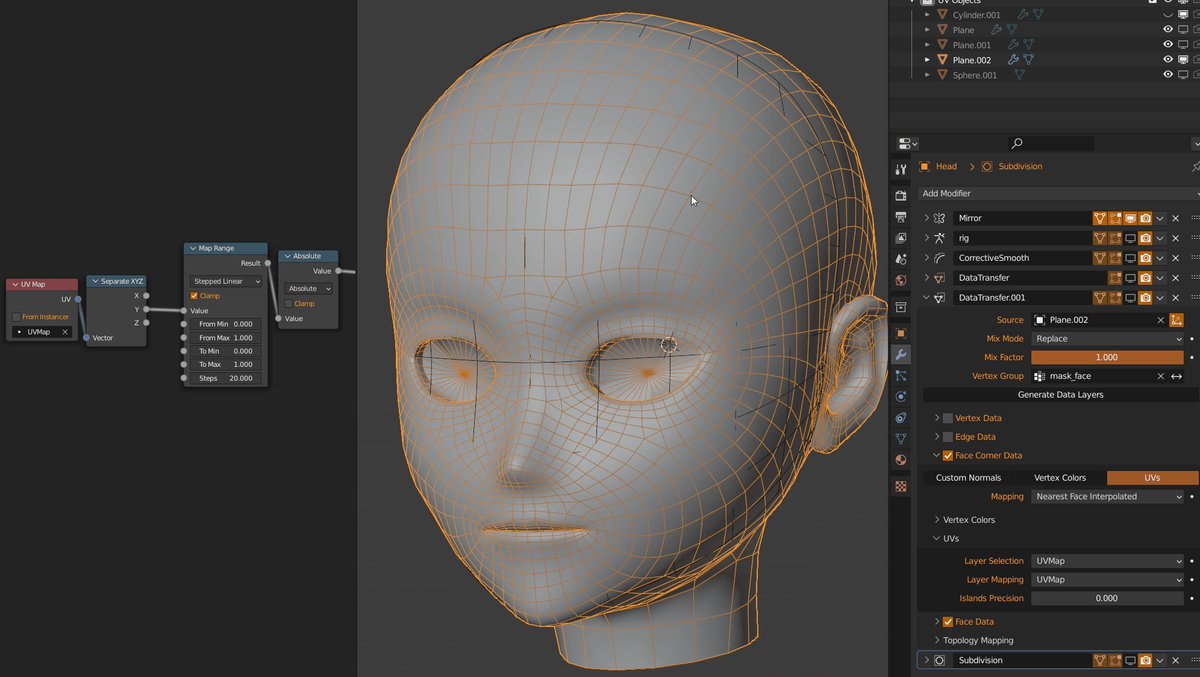The height and width of the screenshot is (677, 1200).
Task: Toggle Mirror modifier render camera icon
Action: click(x=1145, y=218)
